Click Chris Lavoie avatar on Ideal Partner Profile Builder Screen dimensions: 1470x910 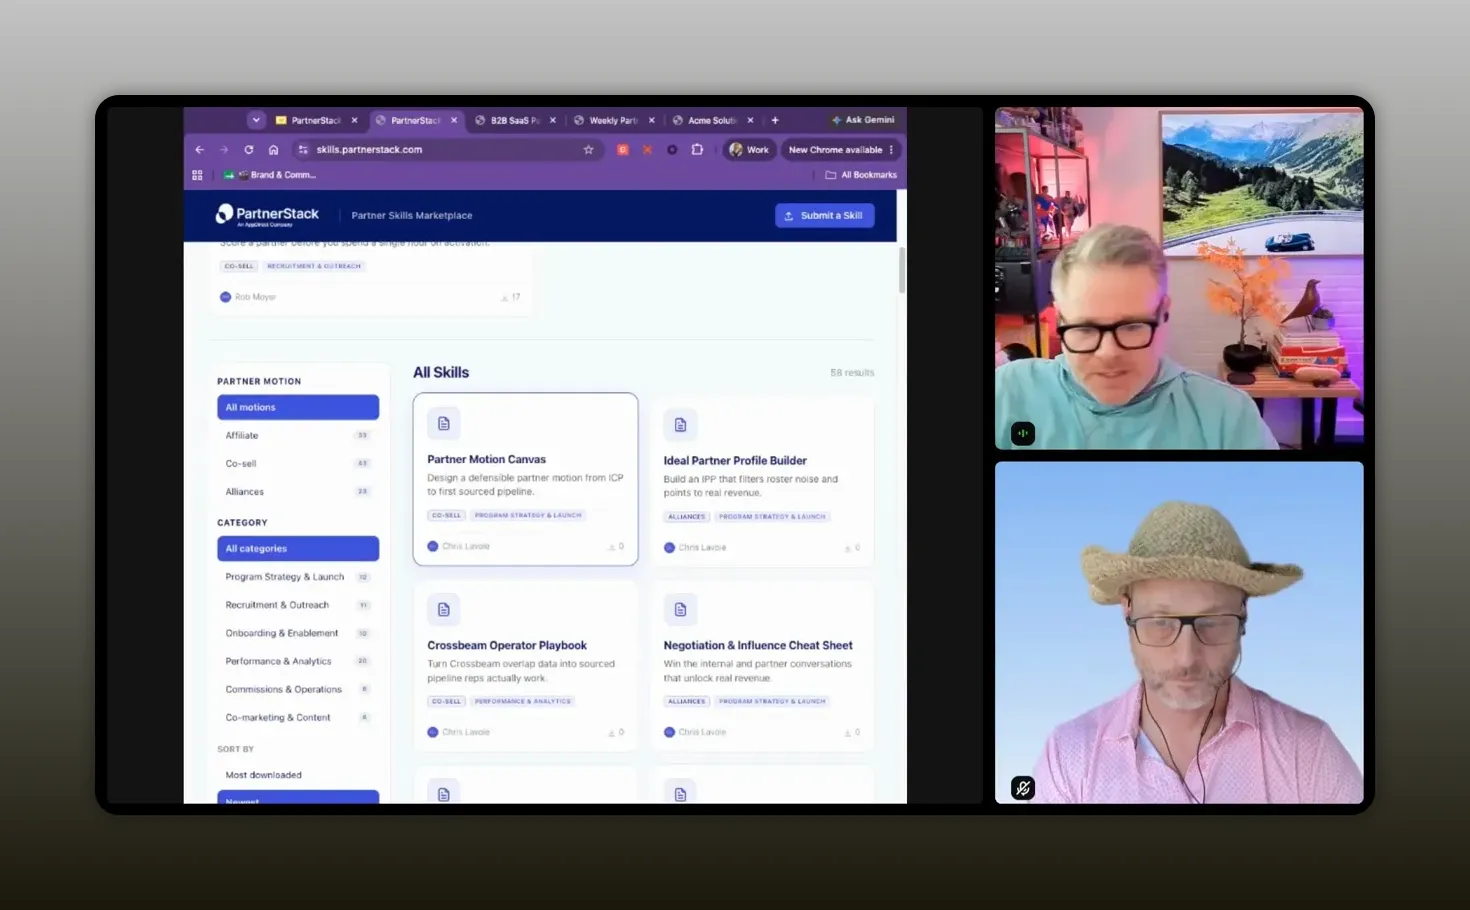coord(669,548)
